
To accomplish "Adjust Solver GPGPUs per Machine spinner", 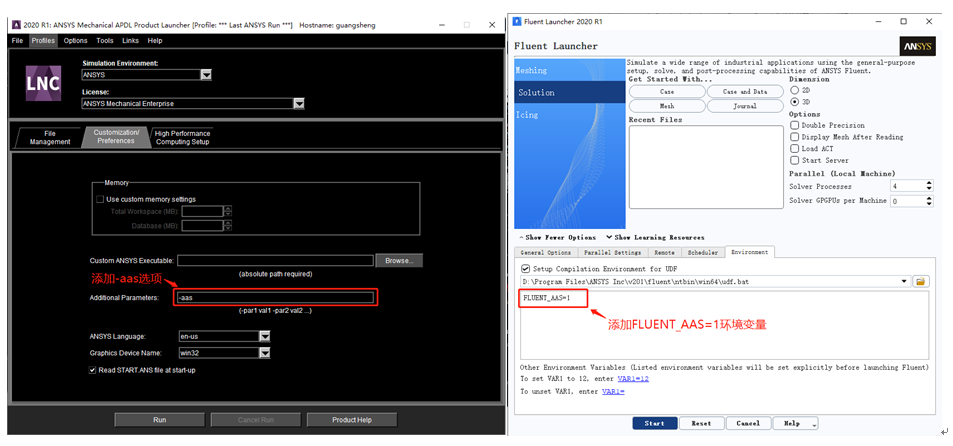I will pos(929,201).
